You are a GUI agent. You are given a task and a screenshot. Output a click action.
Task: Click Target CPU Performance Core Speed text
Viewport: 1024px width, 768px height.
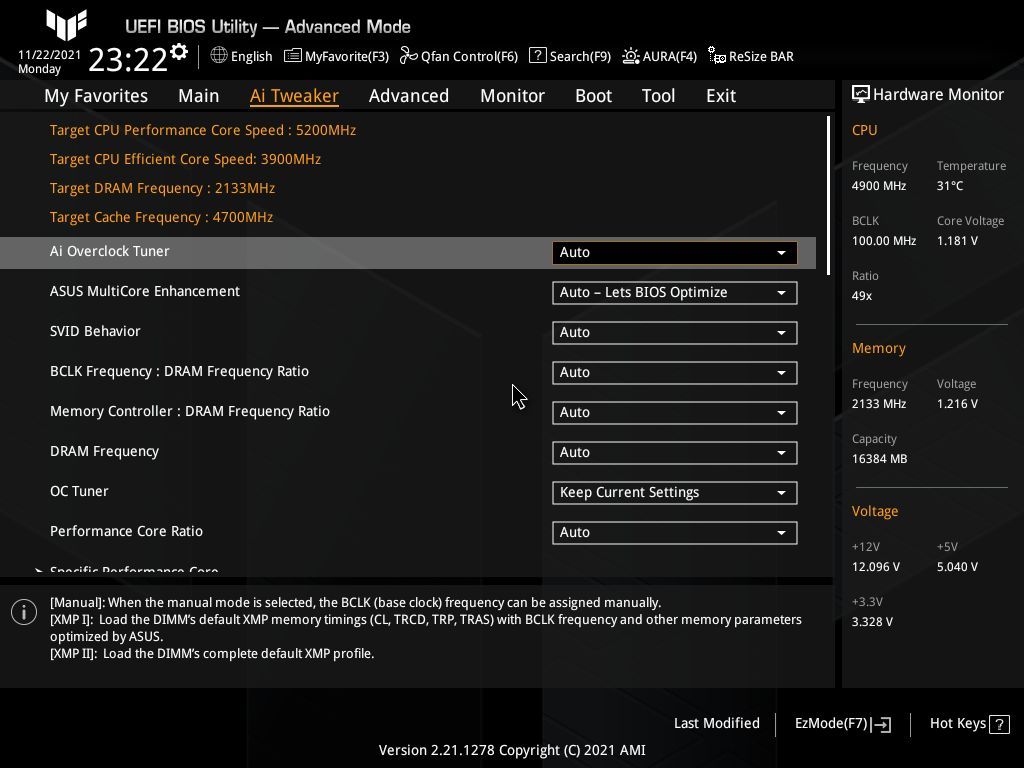[202, 130]
